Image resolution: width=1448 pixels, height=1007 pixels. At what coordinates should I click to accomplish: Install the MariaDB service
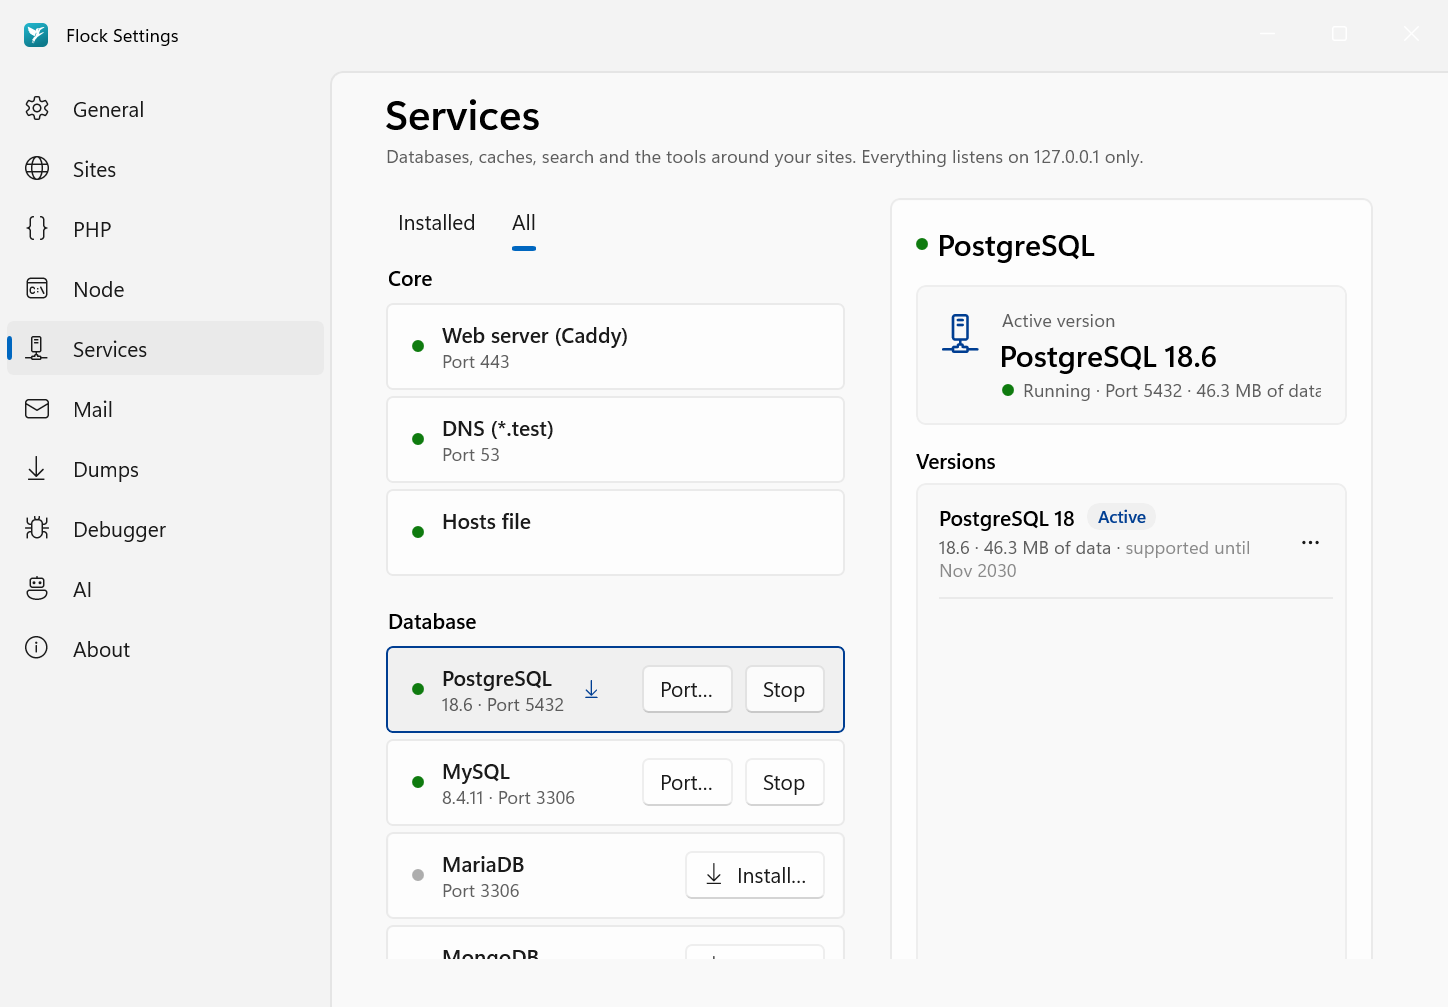(755, 876)
